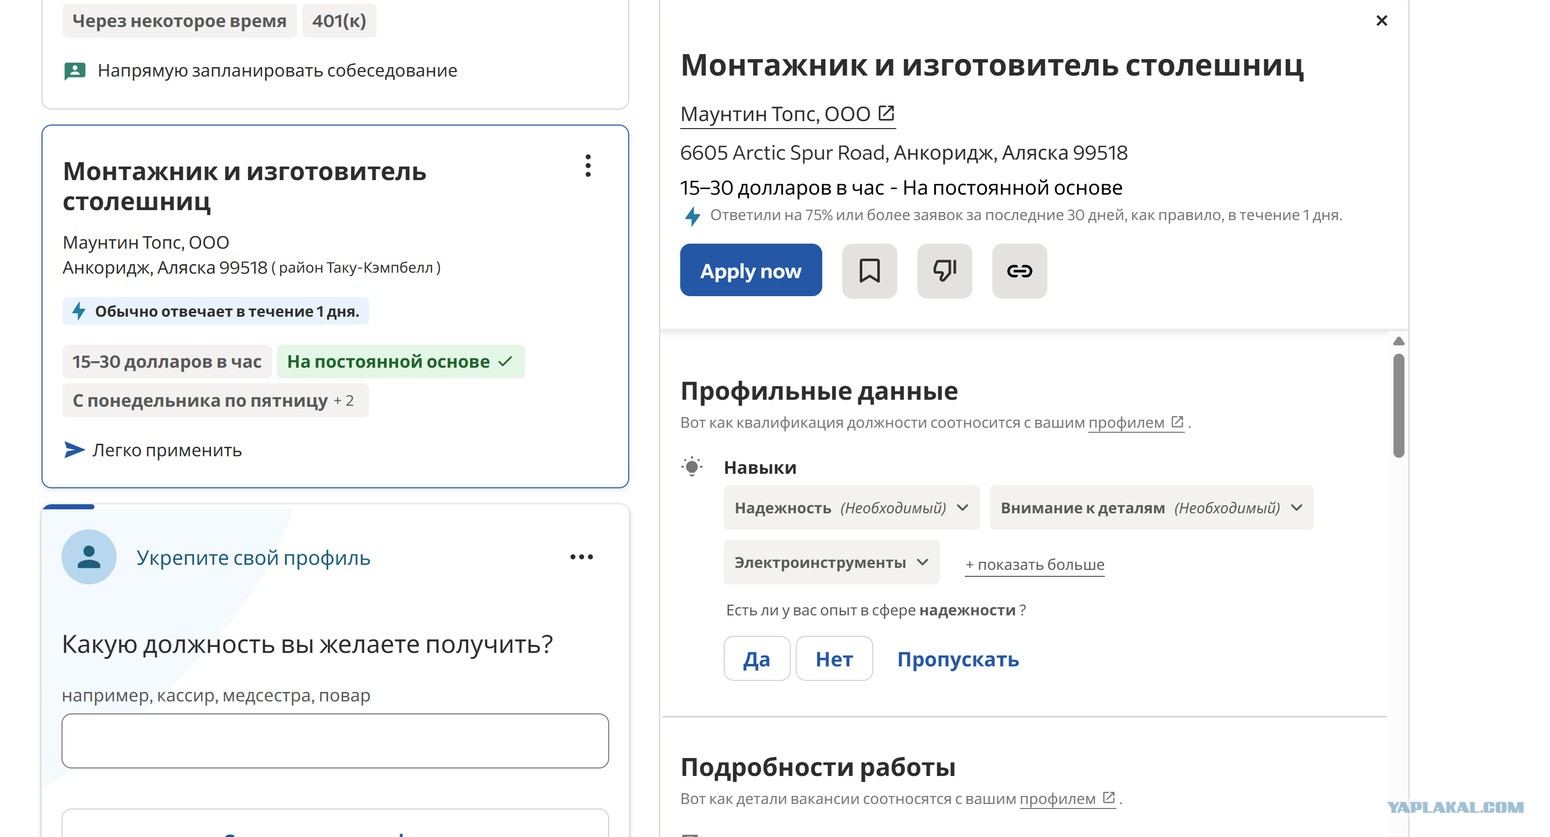Close the job details panel
Image resolution: width=1550 pixels, height=837 pixels.
click(x=1381, y=21)
